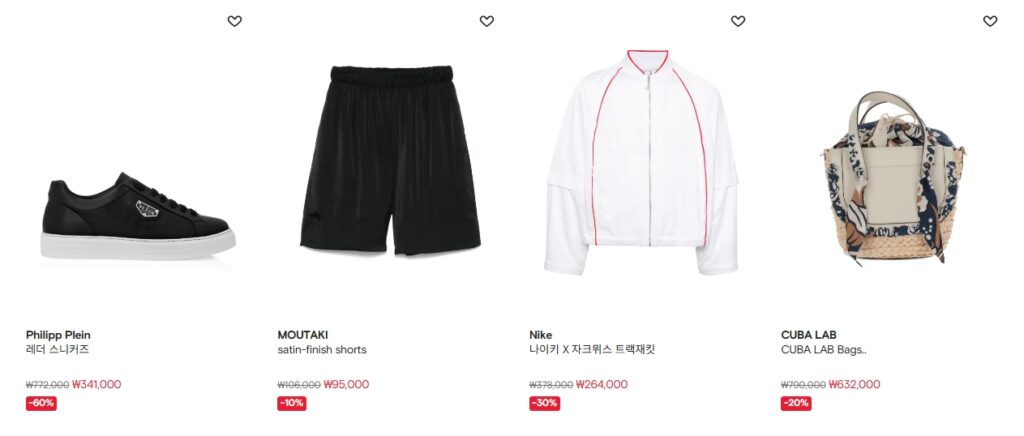Viewport: 1024px width, 436px height.
Task: View the straw basket bag photo
Action: point(893,178)
